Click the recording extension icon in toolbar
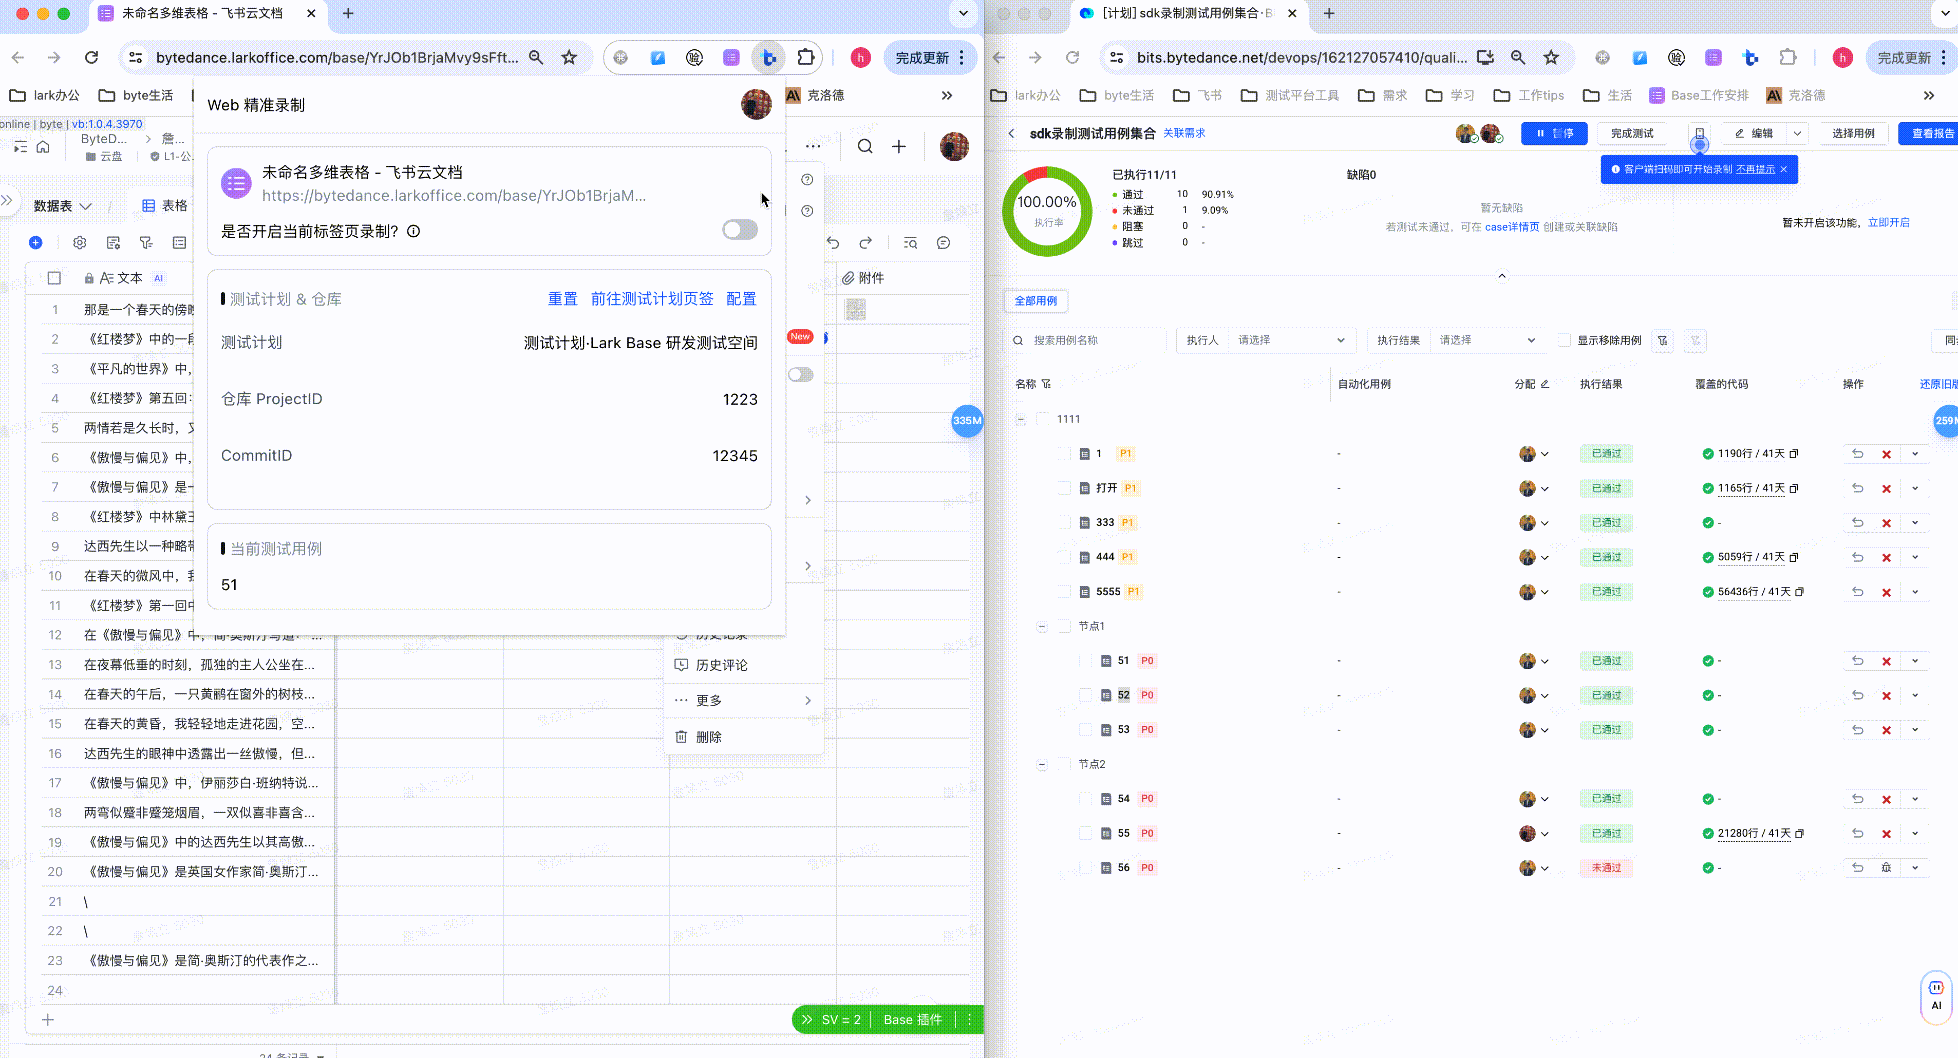The image size is (1958, 1058). pyautogui.click(x=768, y=58)
